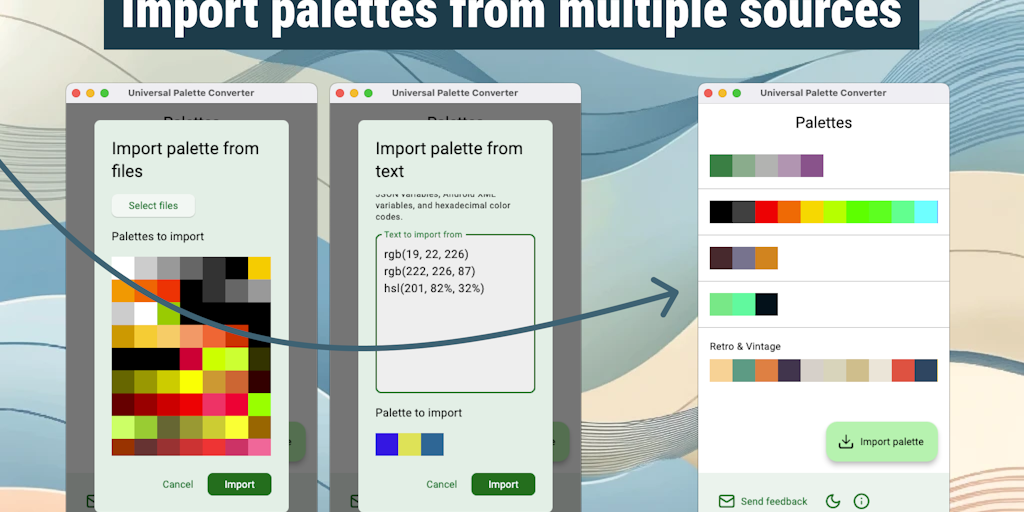Click the text line rgb(19, 22, 226)
The height and width of the screenshot is (512, 1024).
[x=426, y=254]
